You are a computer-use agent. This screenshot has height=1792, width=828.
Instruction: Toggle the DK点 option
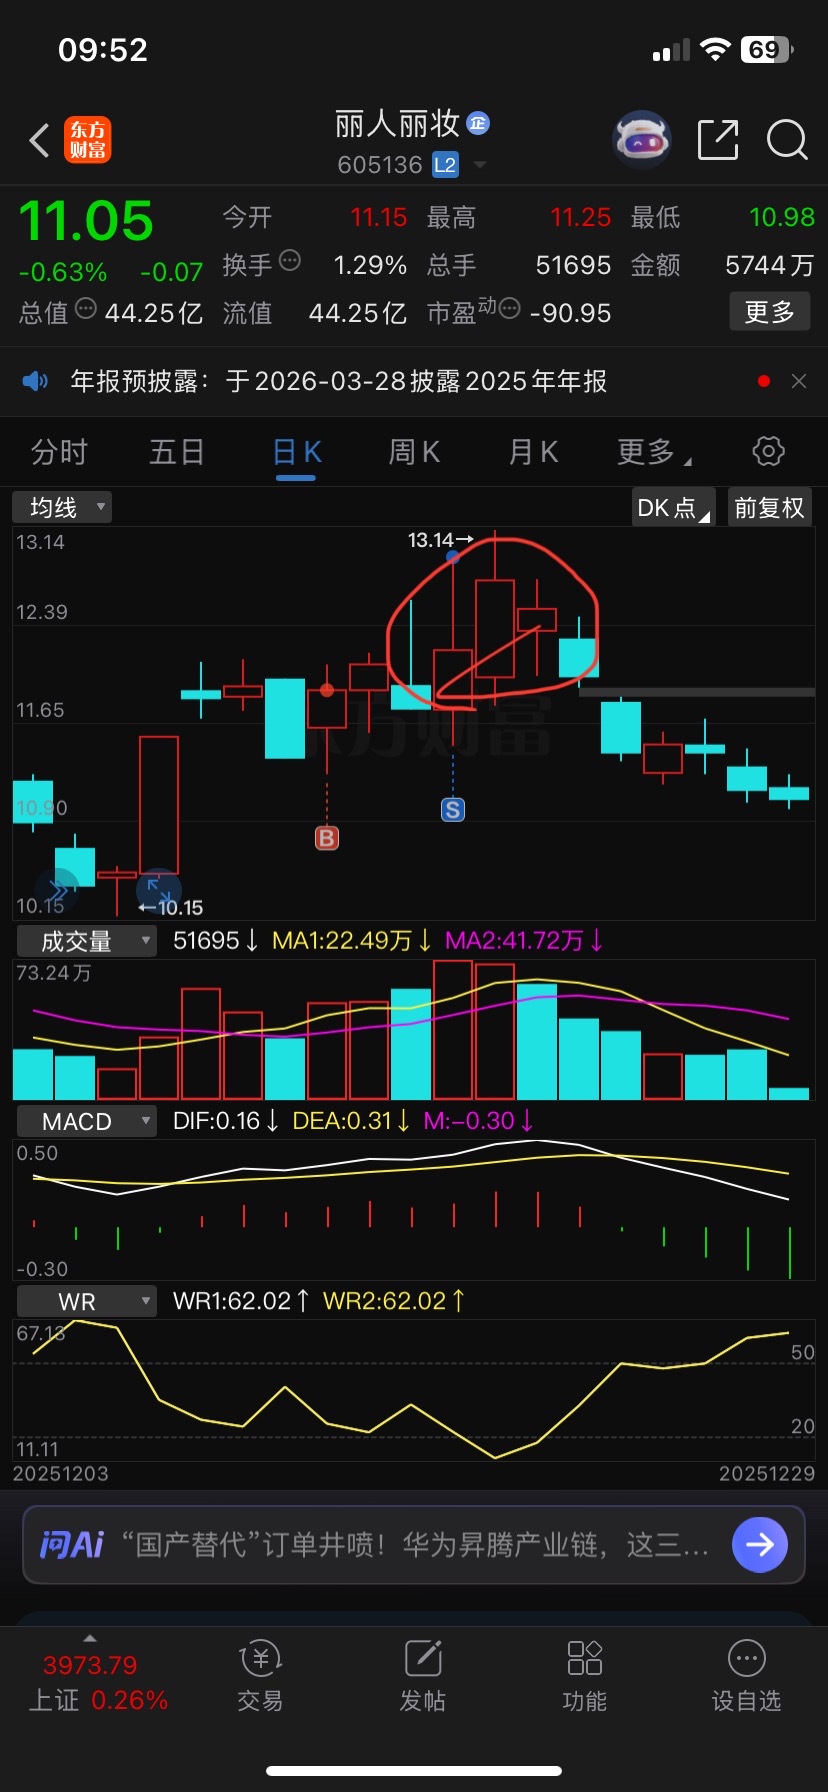click(673, 507)
